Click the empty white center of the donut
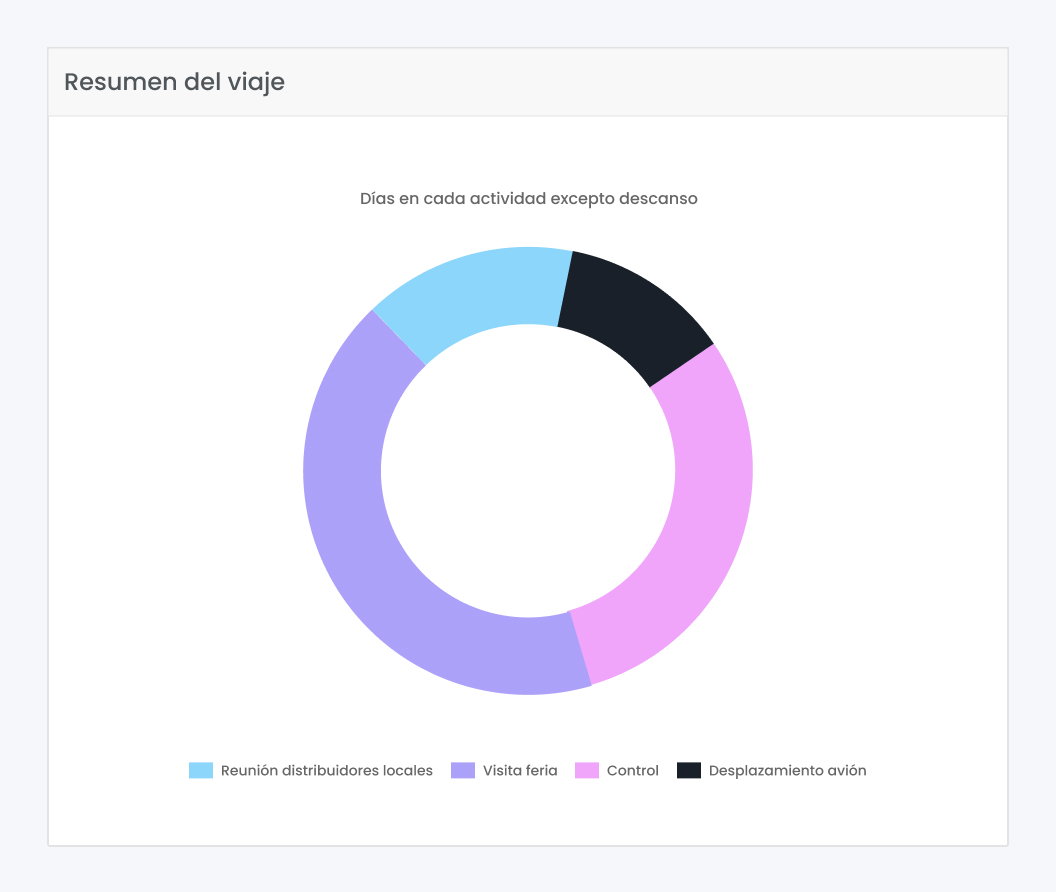 click(528, 470)
